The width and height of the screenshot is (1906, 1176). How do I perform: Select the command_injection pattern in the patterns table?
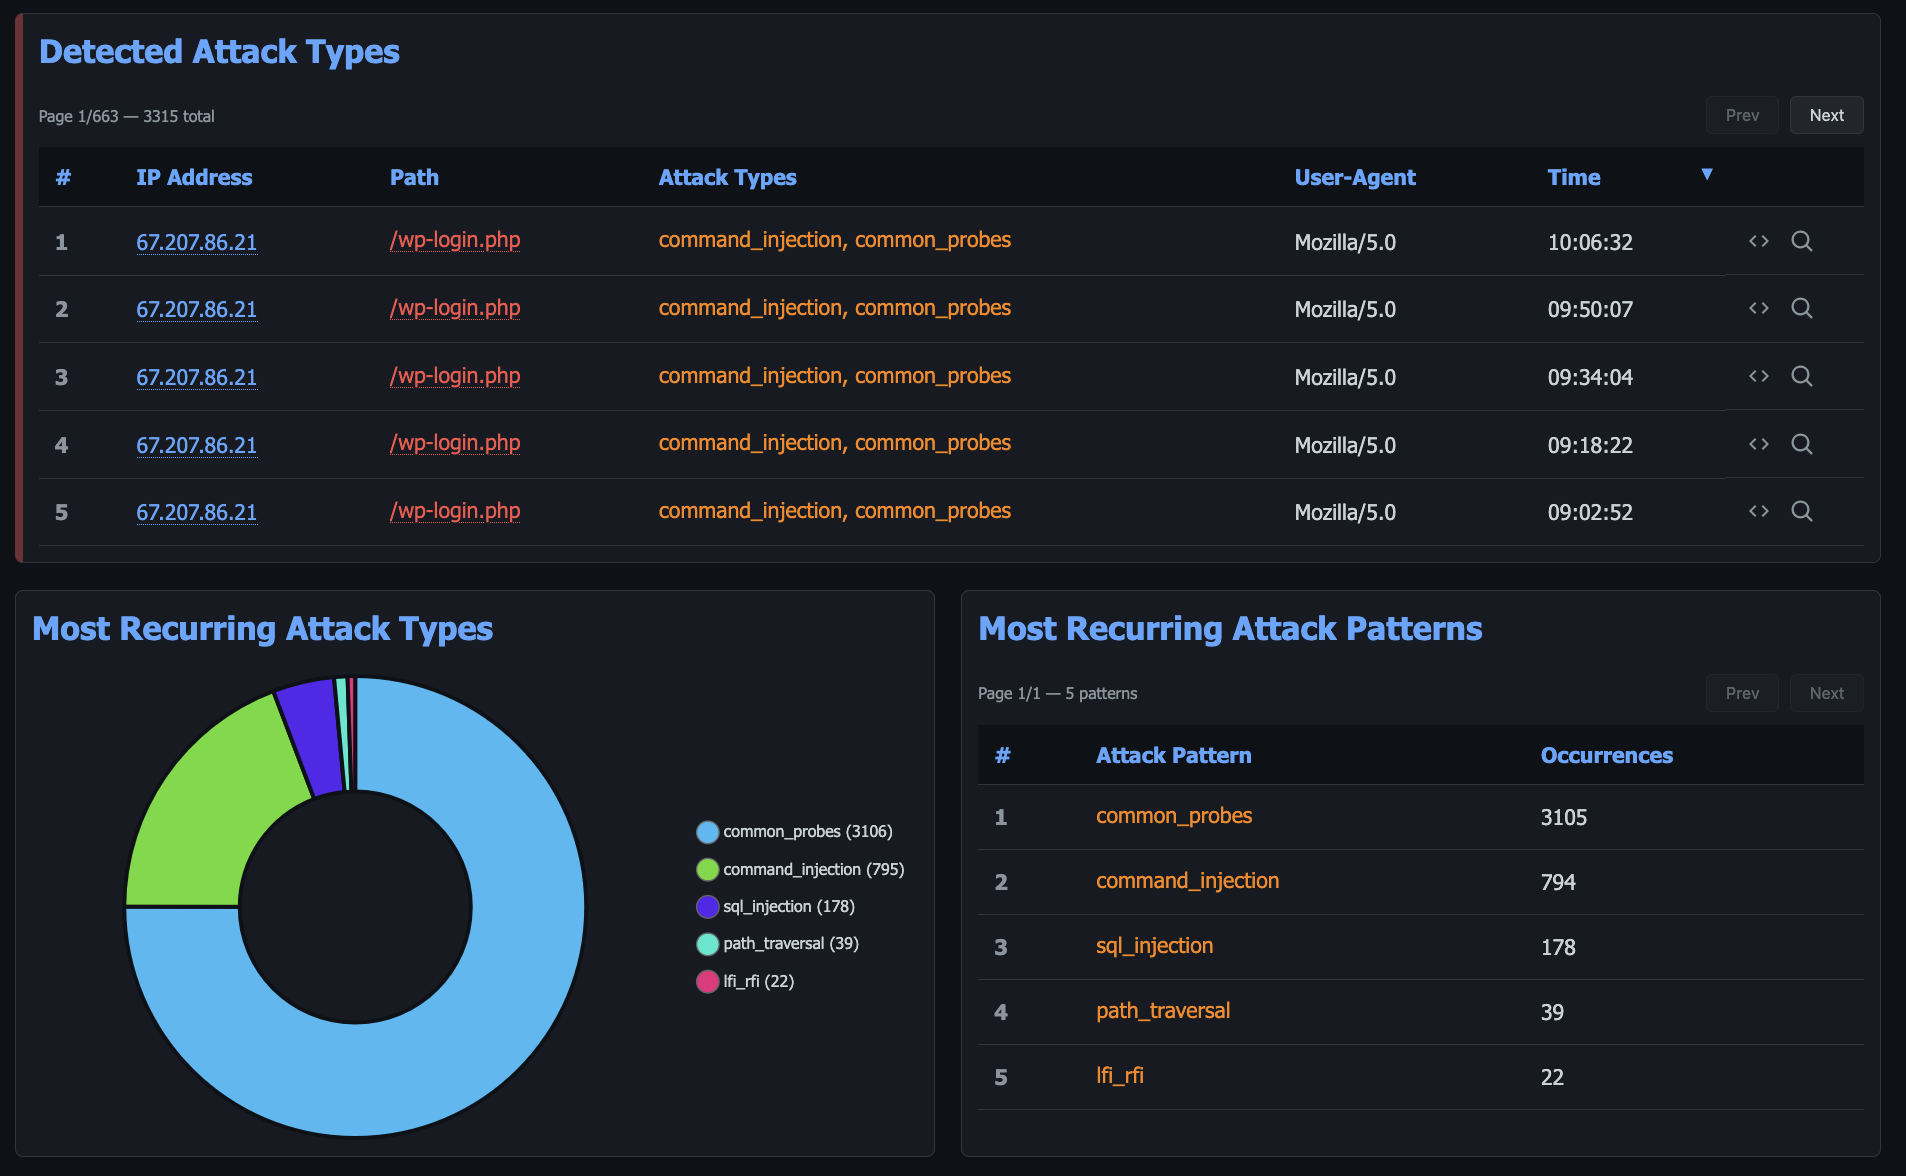click(x=1187, y=881)
